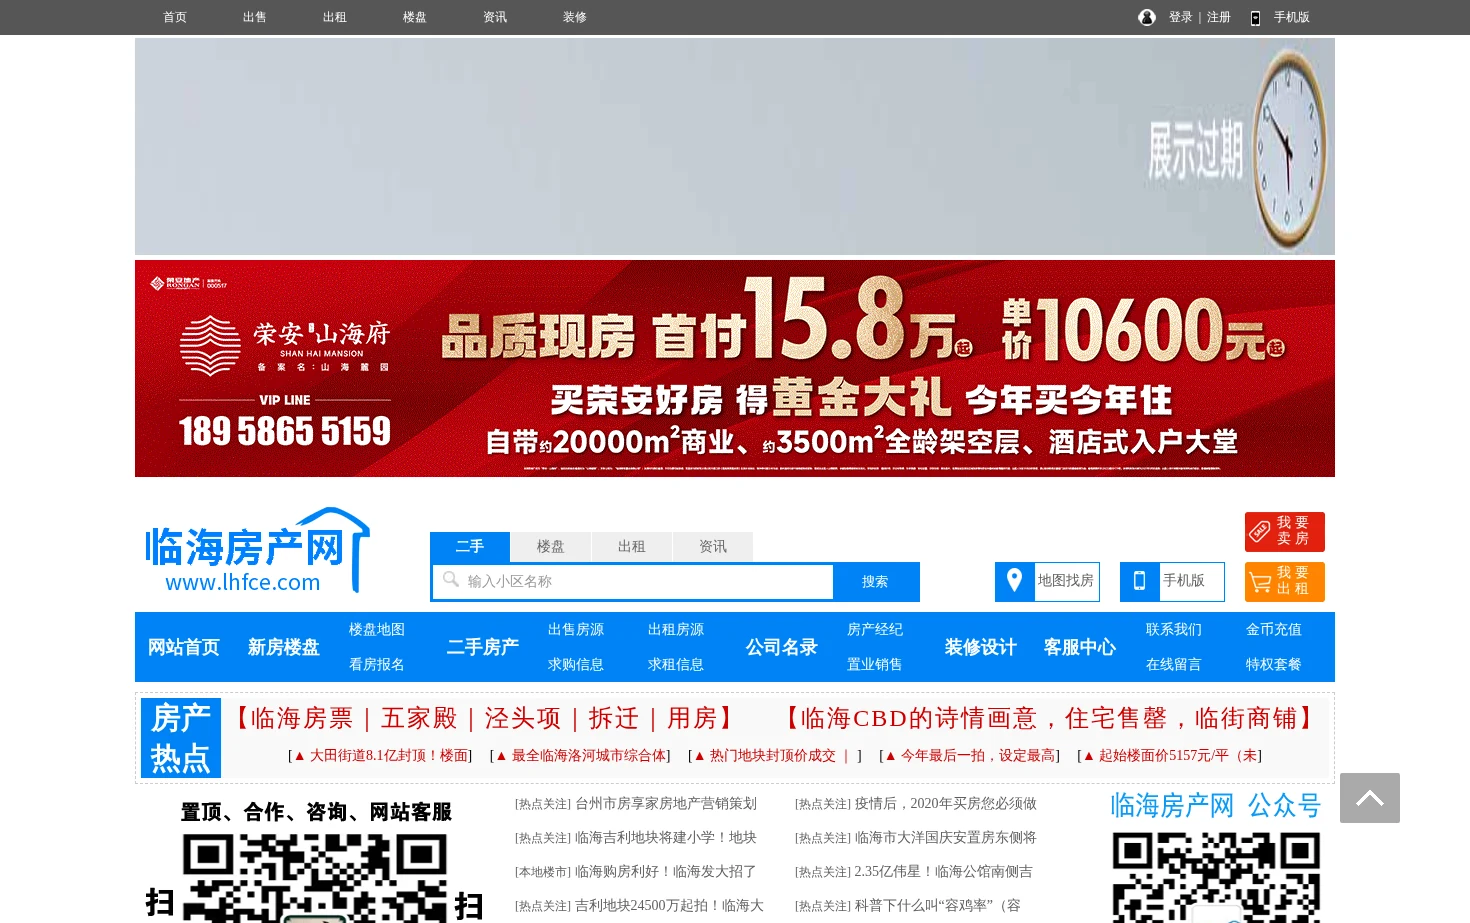1470x923 pixels.
Task: Open 最全临海洛河城市综合体 link
Action: click(x=580, y=755)
